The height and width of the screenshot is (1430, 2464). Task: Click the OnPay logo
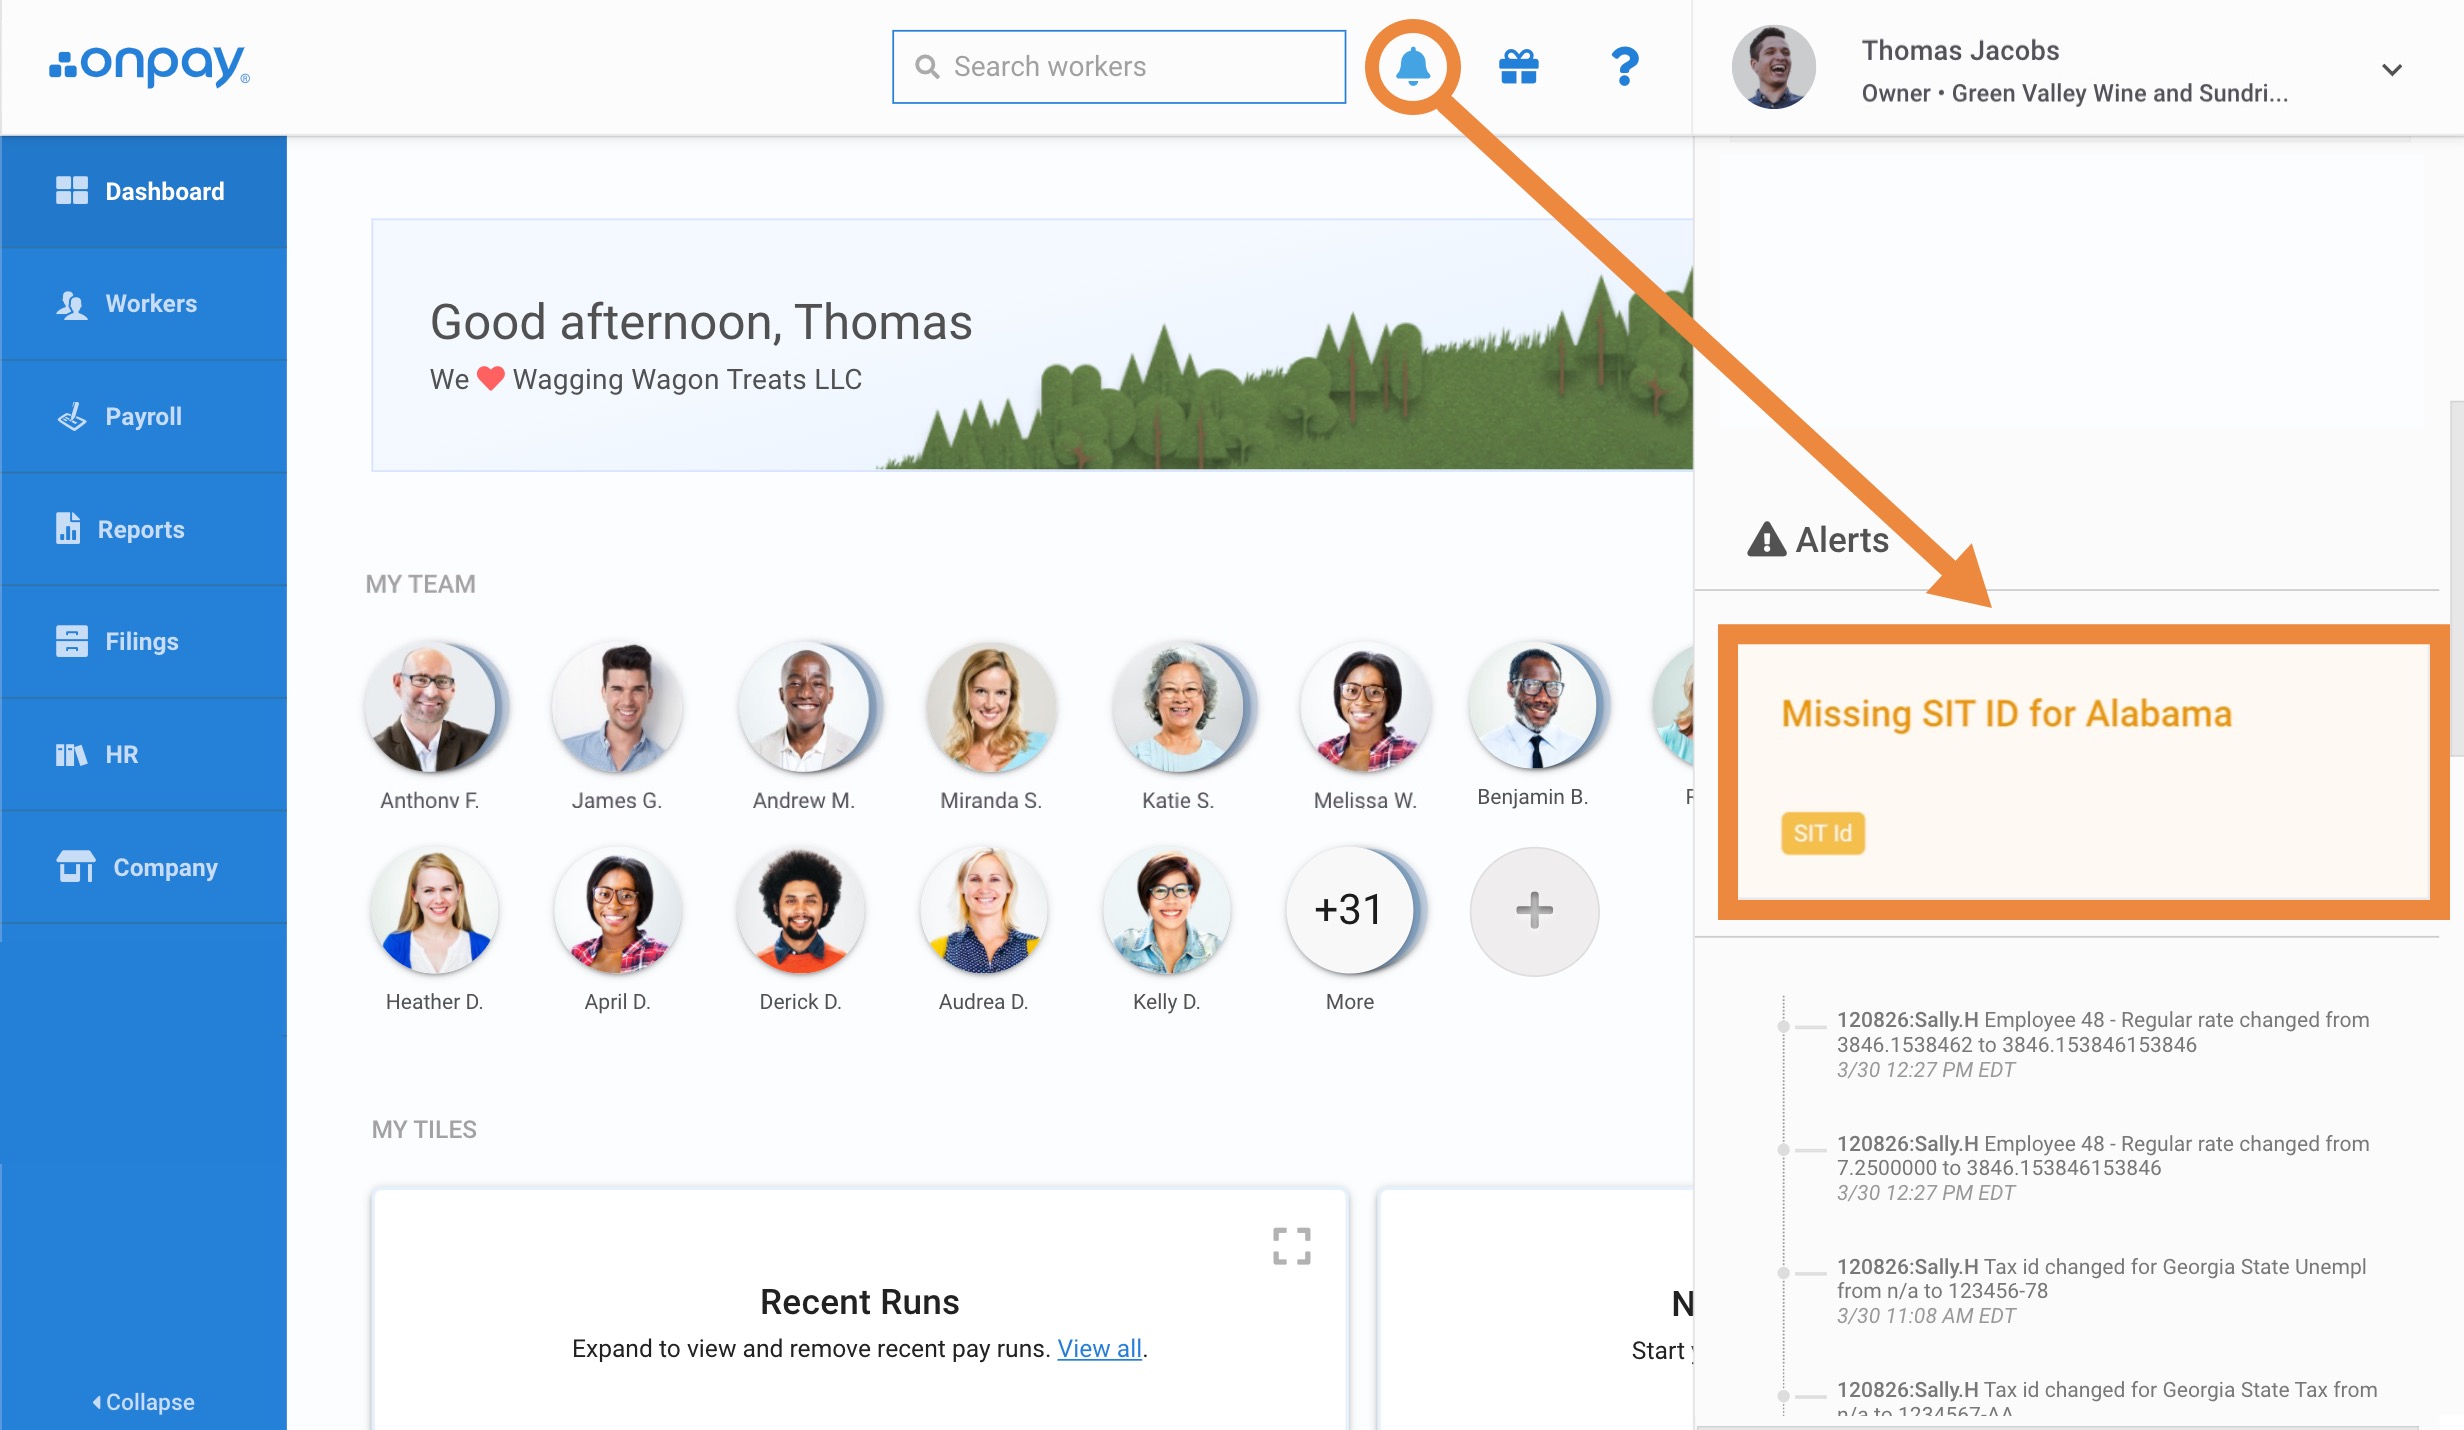click(x=149, y=65)
